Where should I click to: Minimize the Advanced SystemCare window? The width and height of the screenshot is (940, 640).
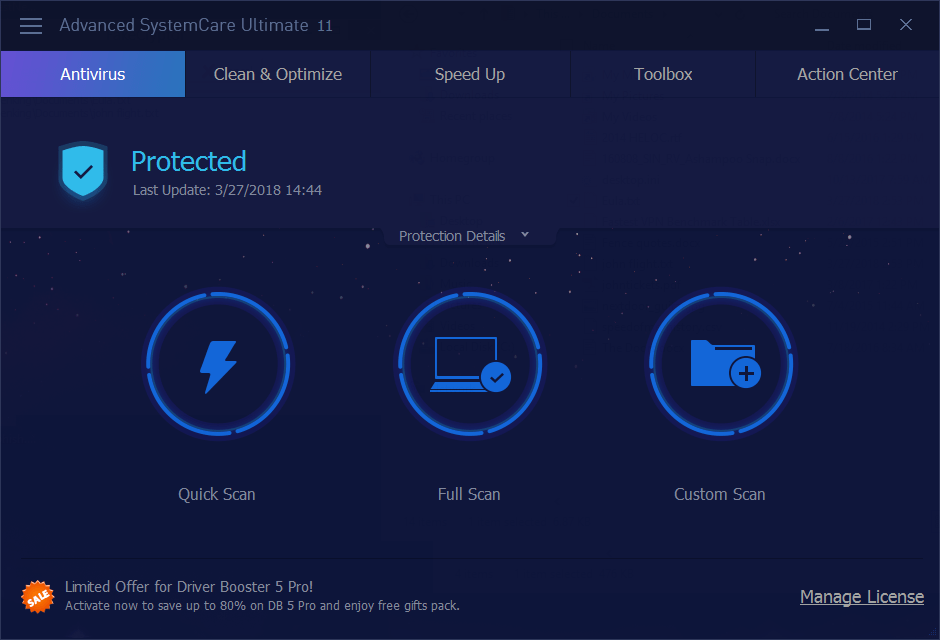pos(822,25)
